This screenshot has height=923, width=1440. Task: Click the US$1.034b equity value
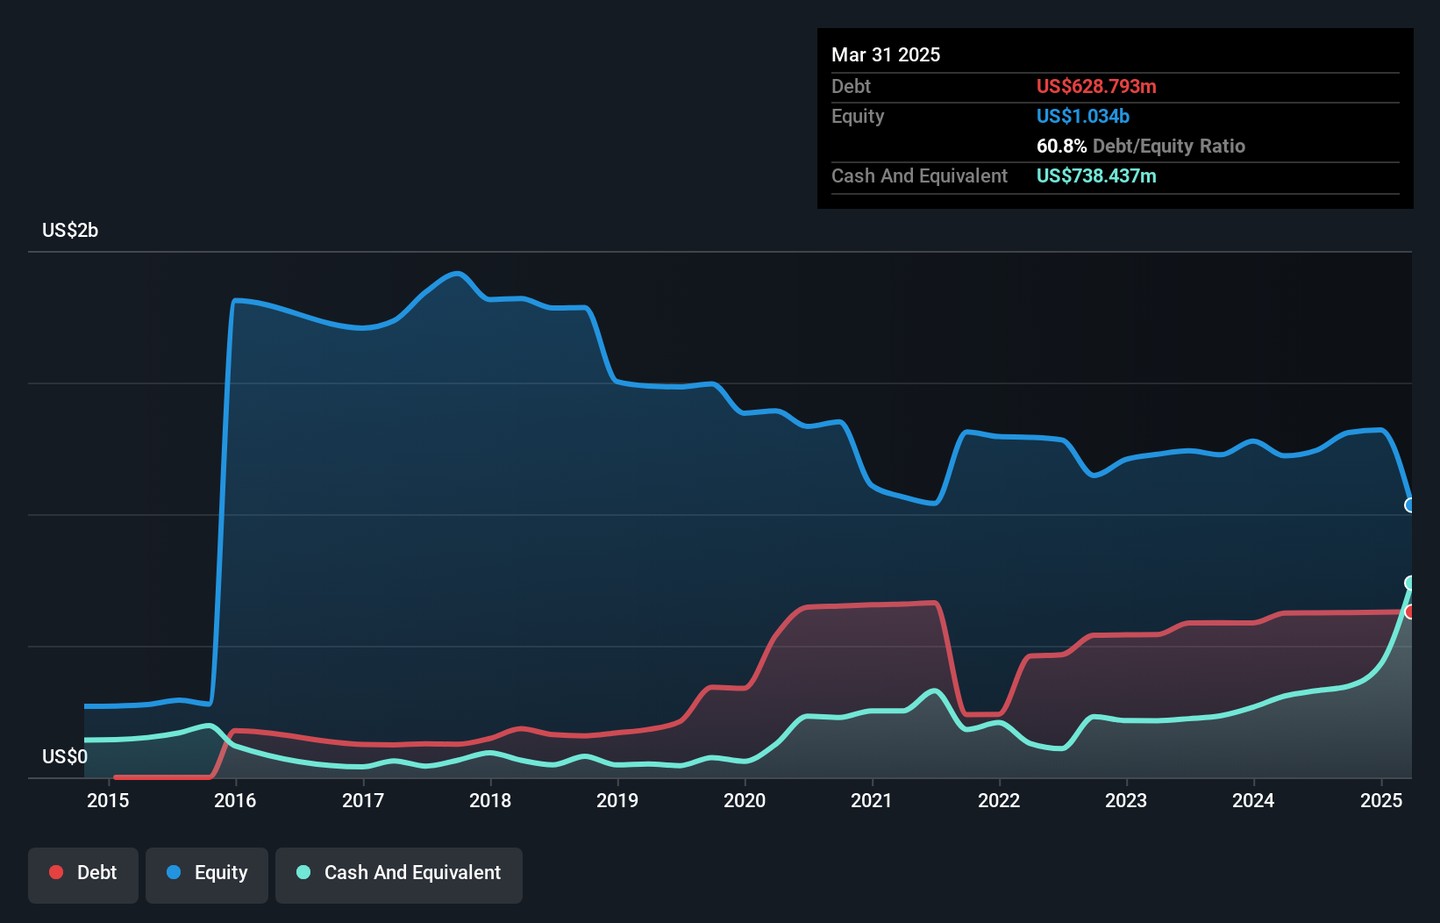[1082, 117]
